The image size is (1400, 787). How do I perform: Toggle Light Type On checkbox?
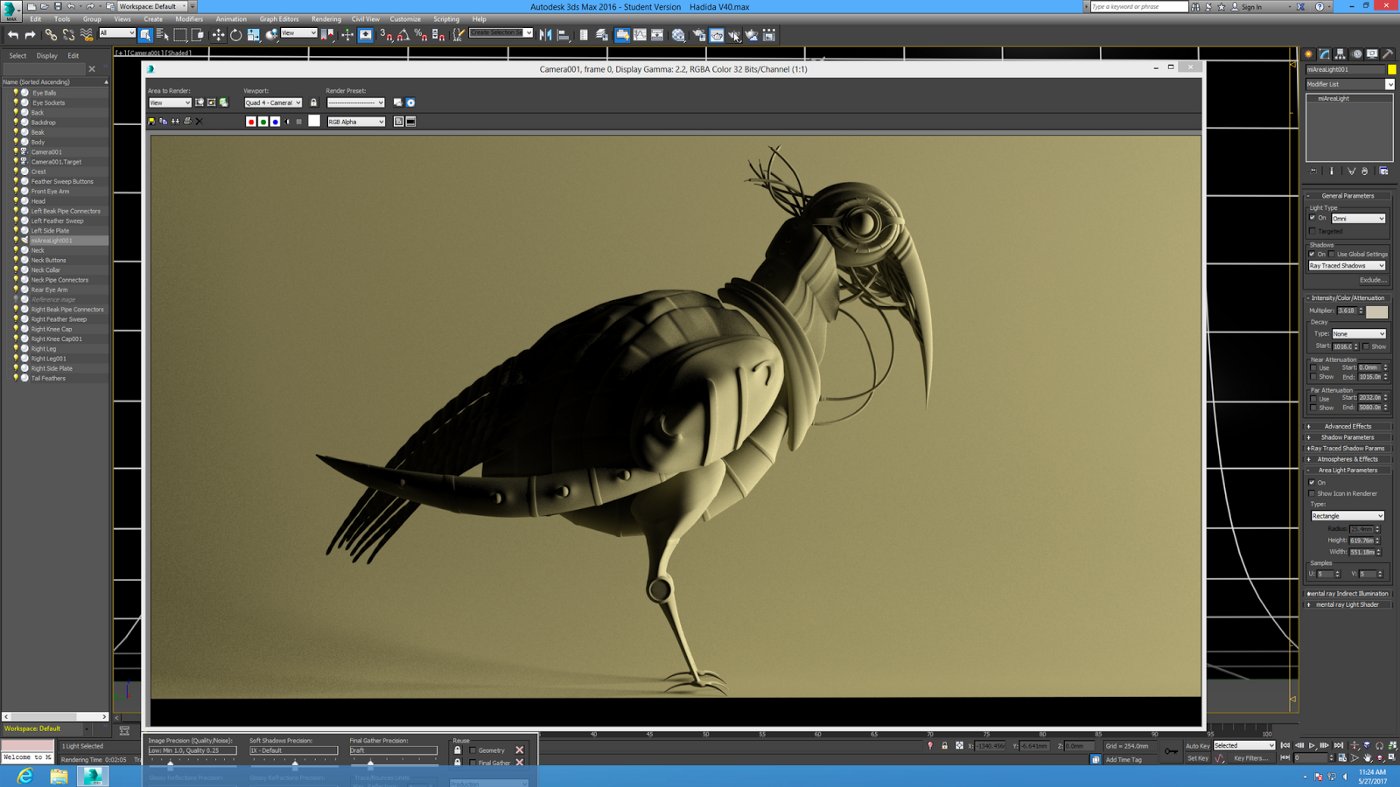coord(1313,218)
